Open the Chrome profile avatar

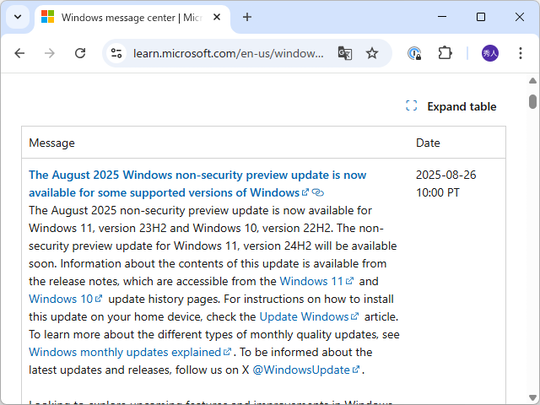490,53
